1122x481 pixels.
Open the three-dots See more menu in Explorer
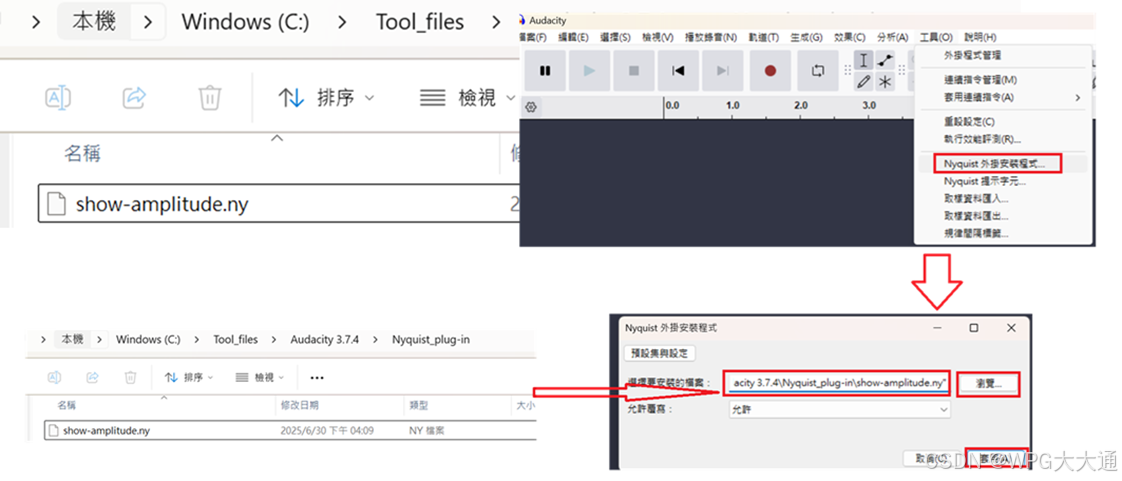coord(317,377)
